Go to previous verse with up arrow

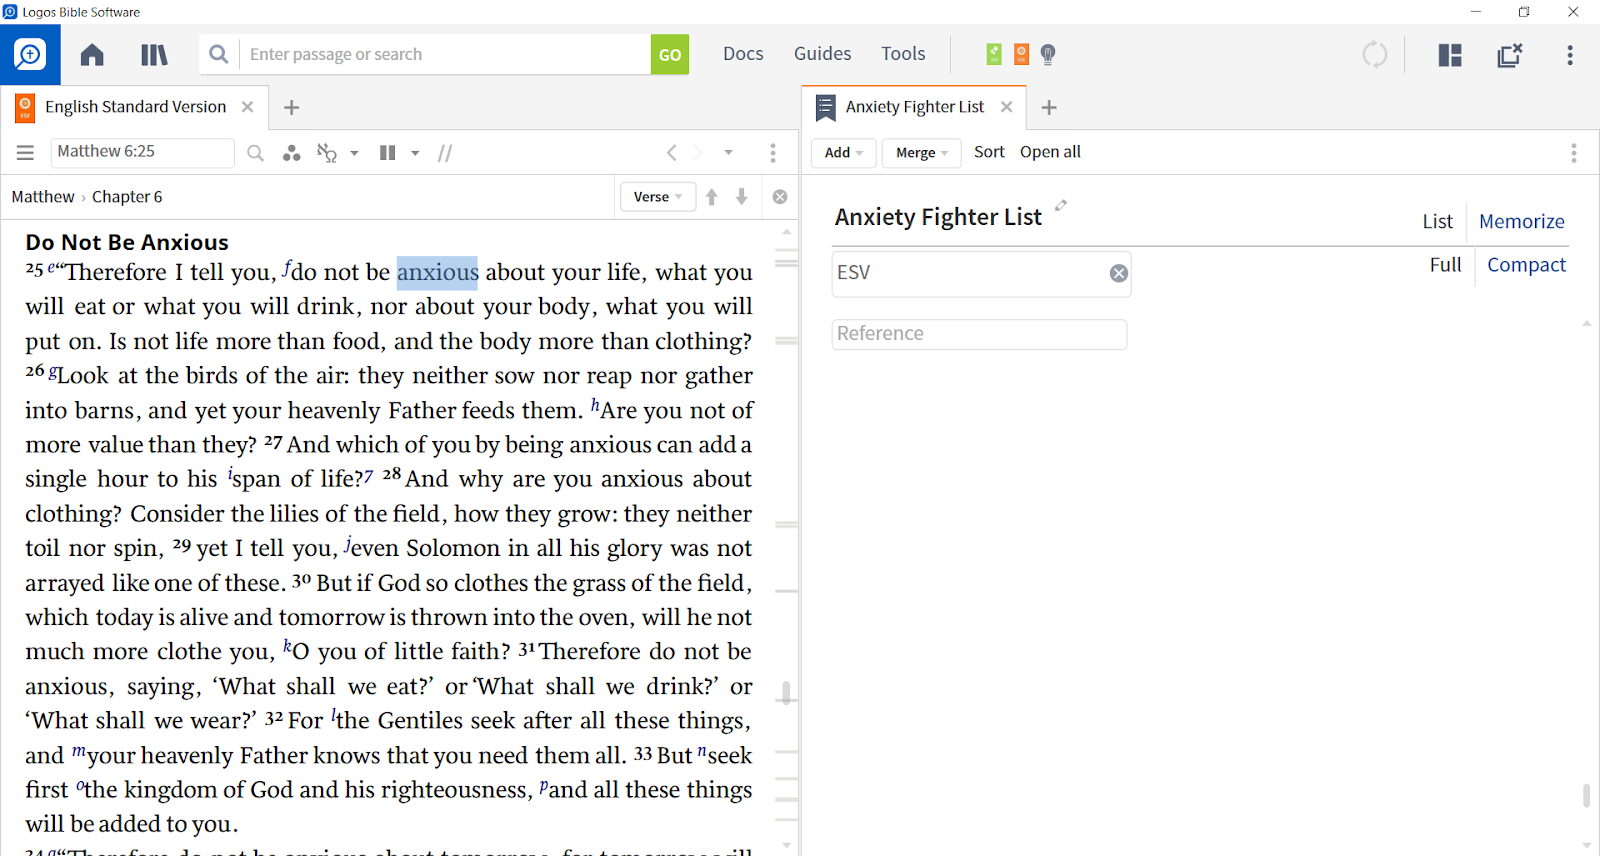coord(712,197)
